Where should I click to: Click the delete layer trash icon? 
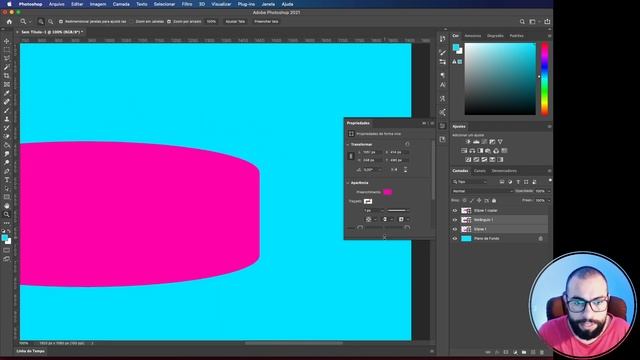[542, 352]
